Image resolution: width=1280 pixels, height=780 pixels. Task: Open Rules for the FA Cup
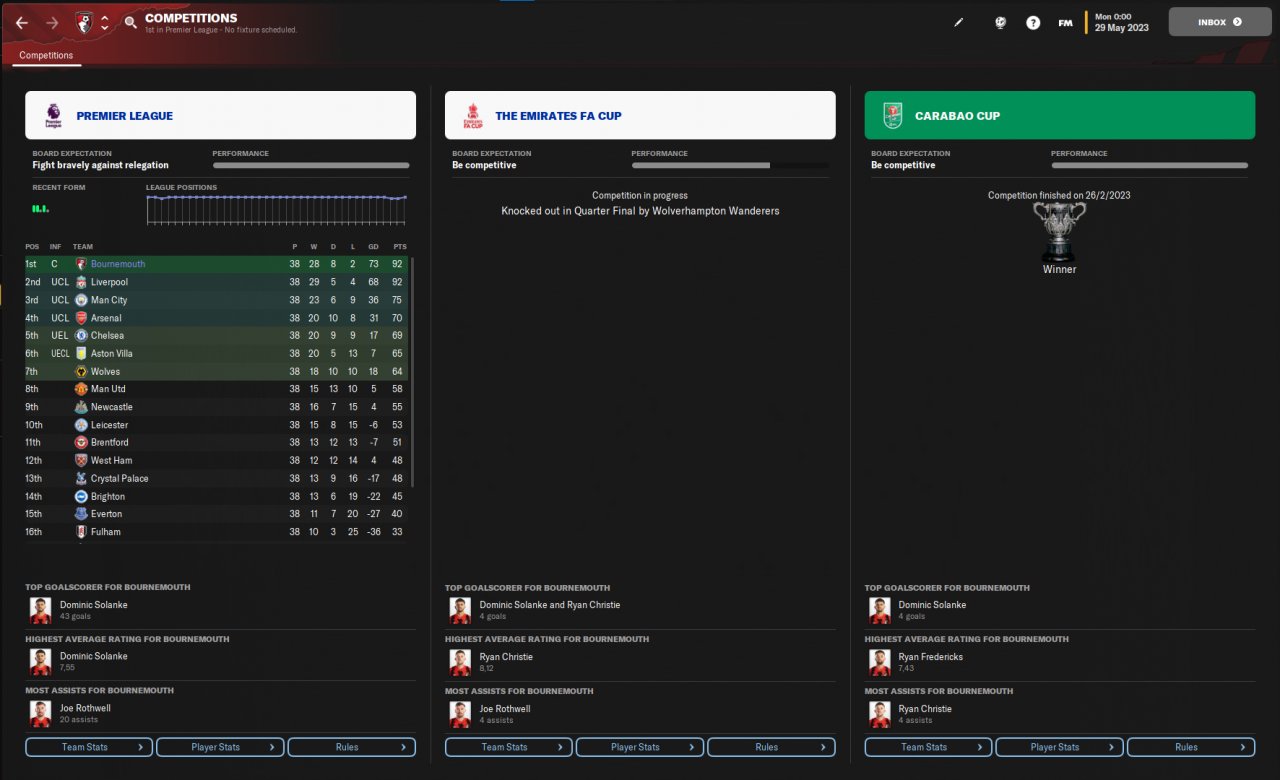tap(771, 747)
